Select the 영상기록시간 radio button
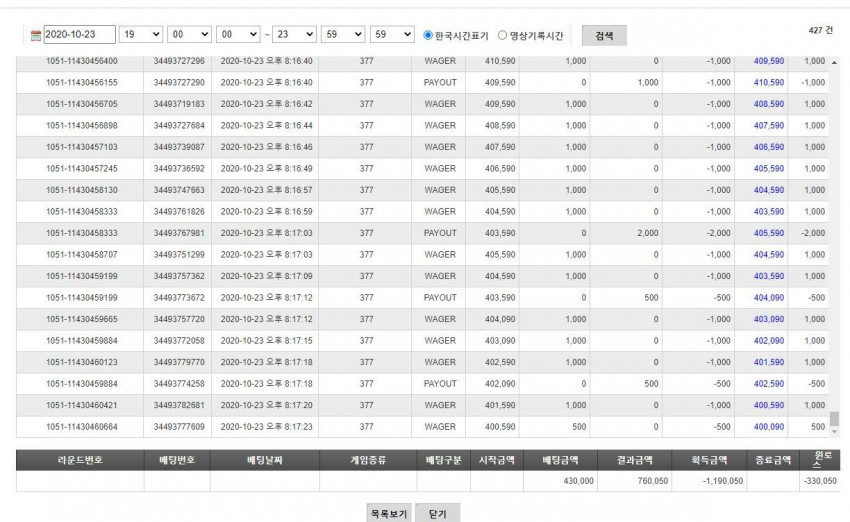Screen dimensions: 850x522 503,35
